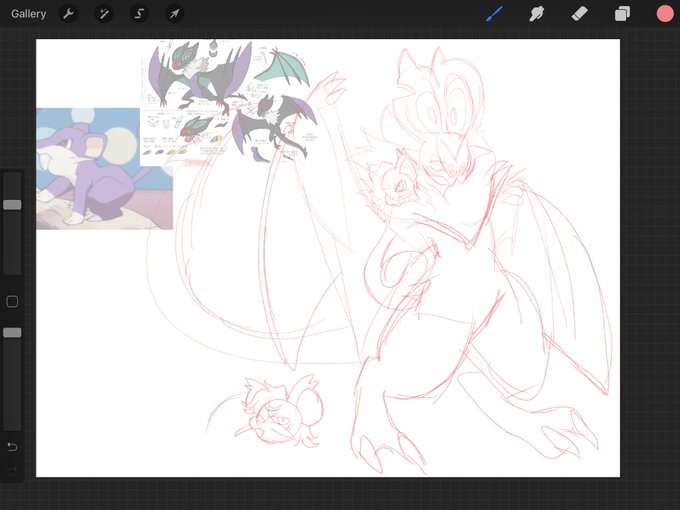680x510 pixels.
Task: Tap the square modify button in sidebar
Action: (12, 302)
